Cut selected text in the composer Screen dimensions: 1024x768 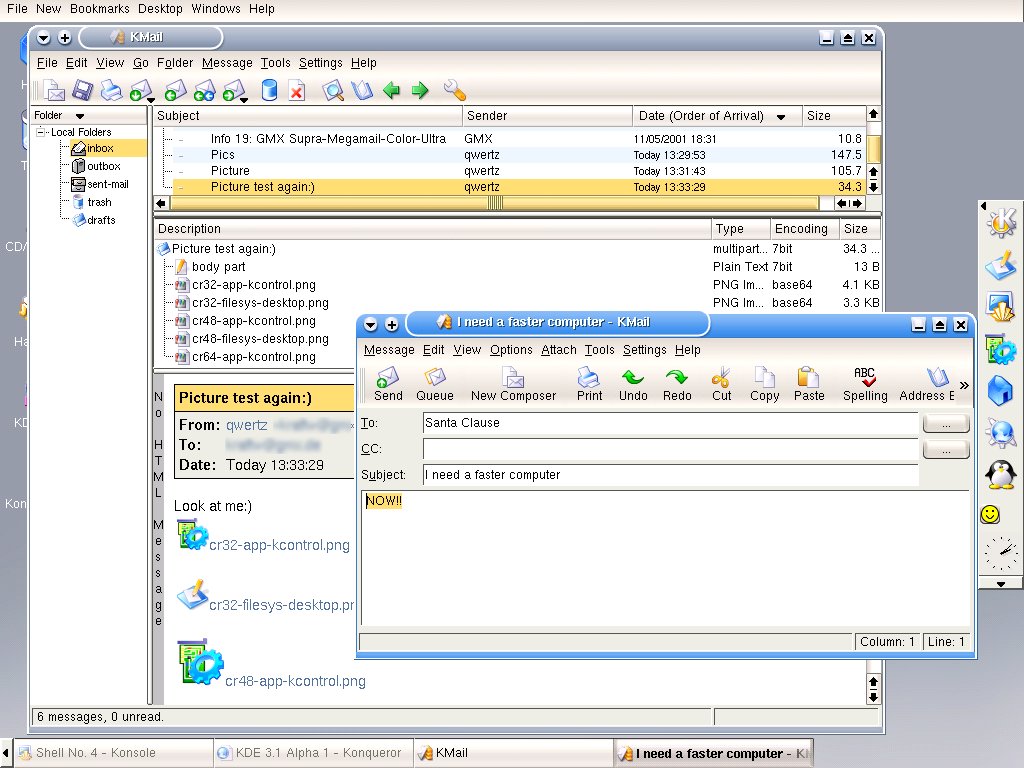[x=722, y=384]
